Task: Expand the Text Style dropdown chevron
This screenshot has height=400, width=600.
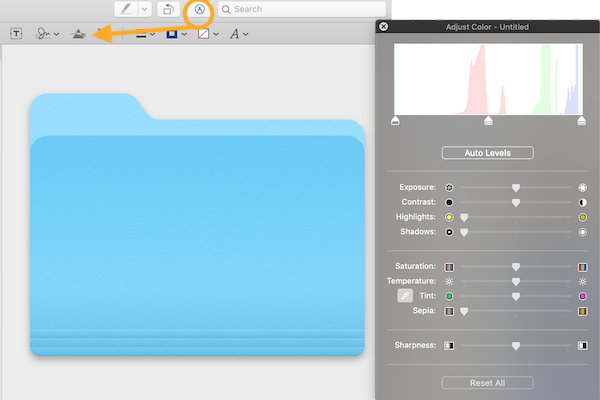Action: pos(246,34)
